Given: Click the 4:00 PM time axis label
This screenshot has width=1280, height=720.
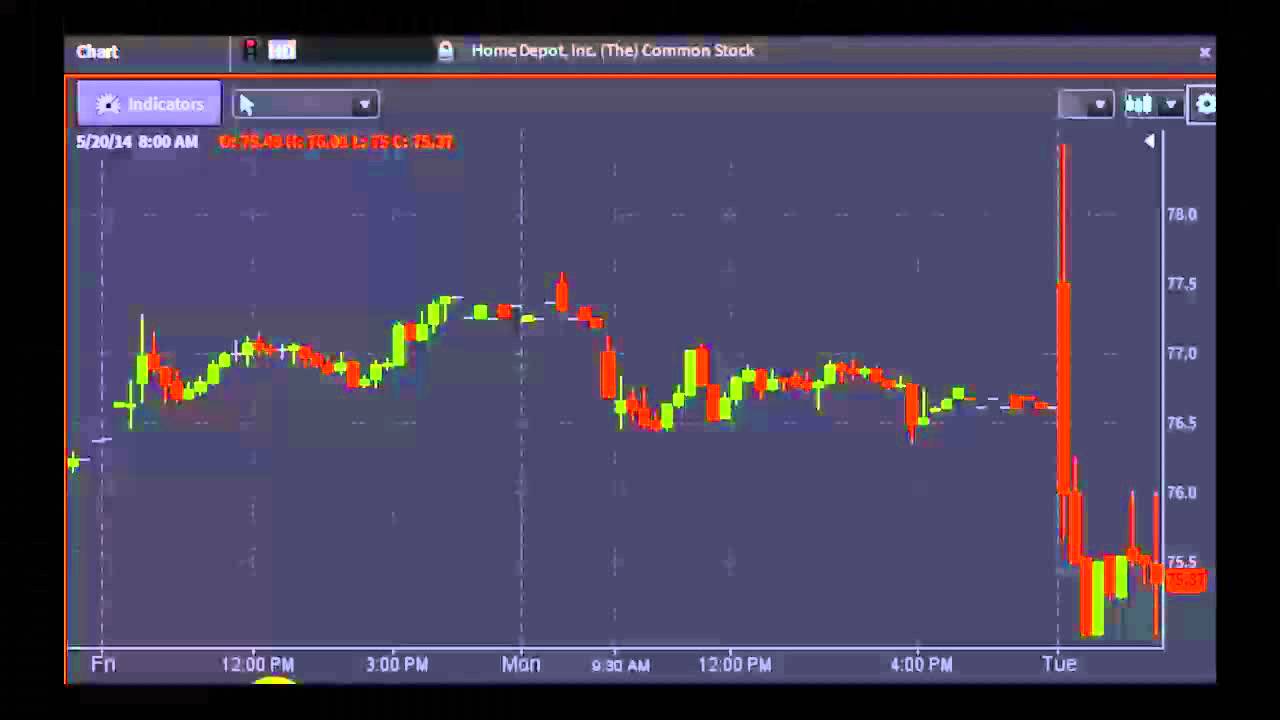Looking at the screenshot, I should point(921,664).
